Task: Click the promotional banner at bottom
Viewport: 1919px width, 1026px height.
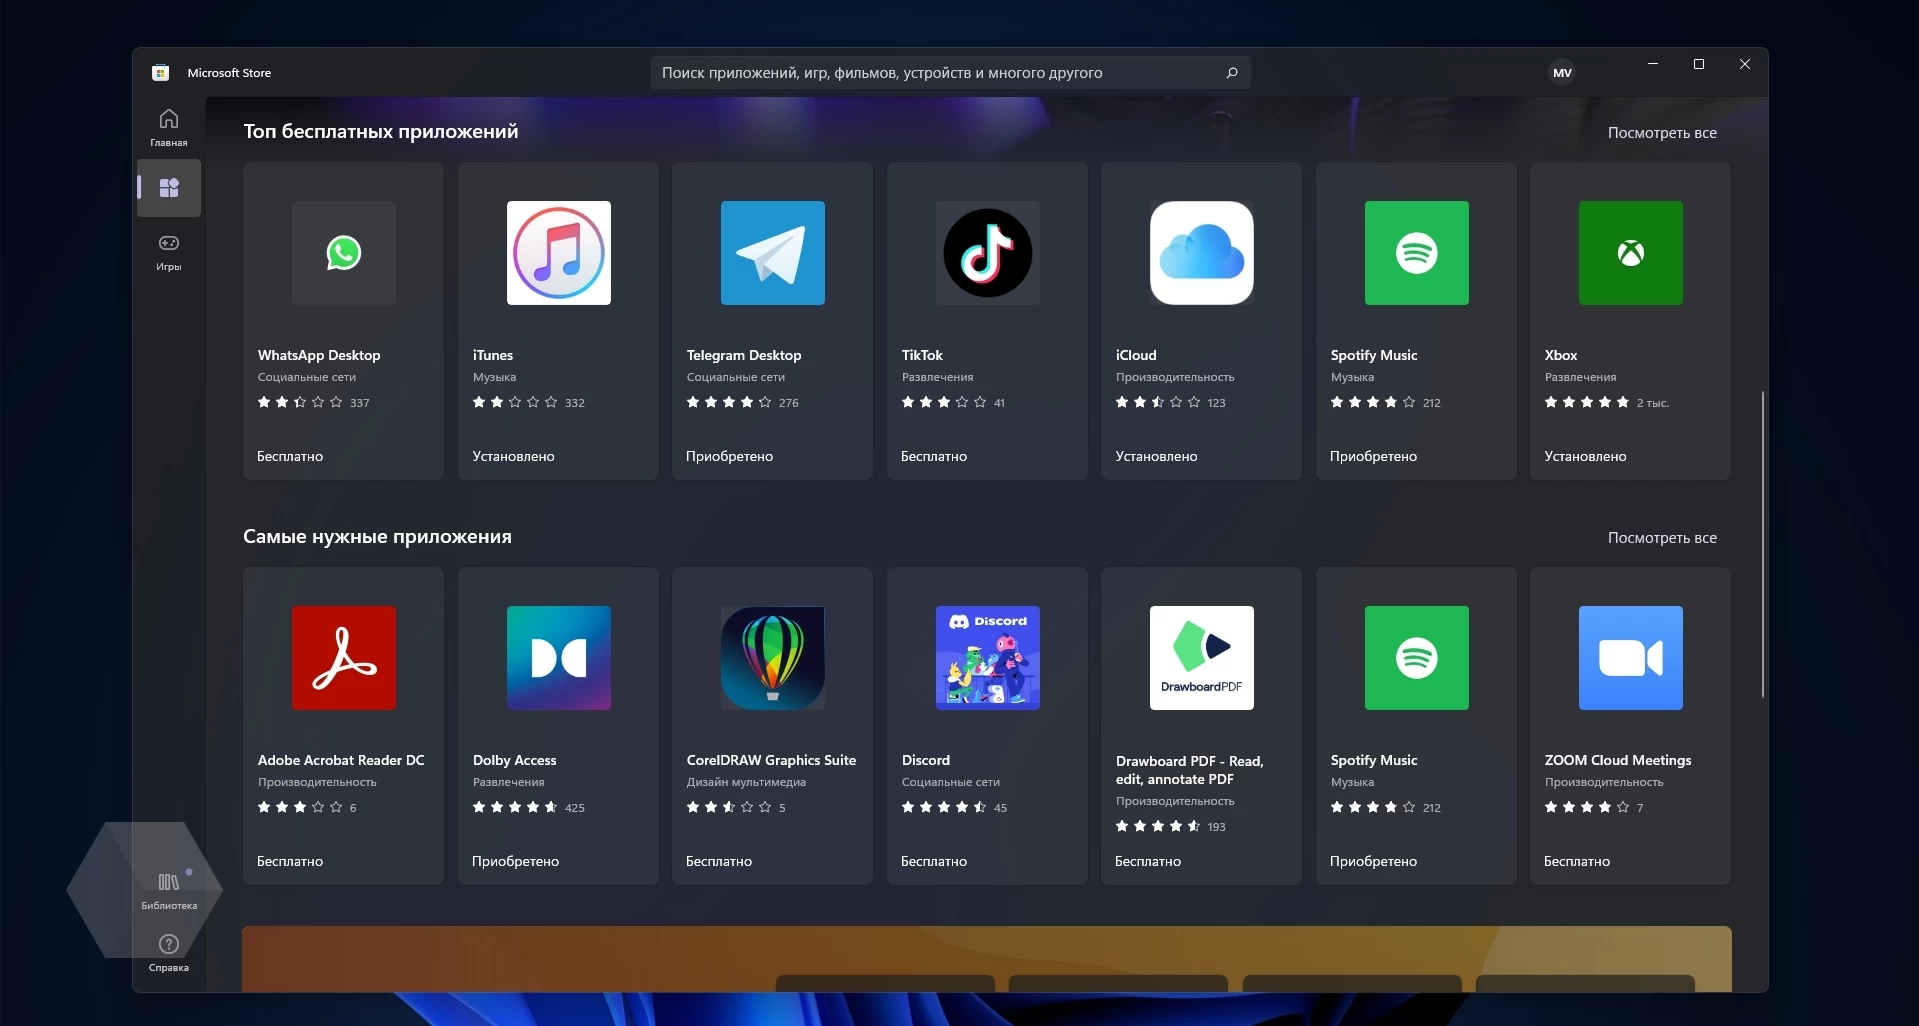Action: pyautogui.click(x=987, y=959)
